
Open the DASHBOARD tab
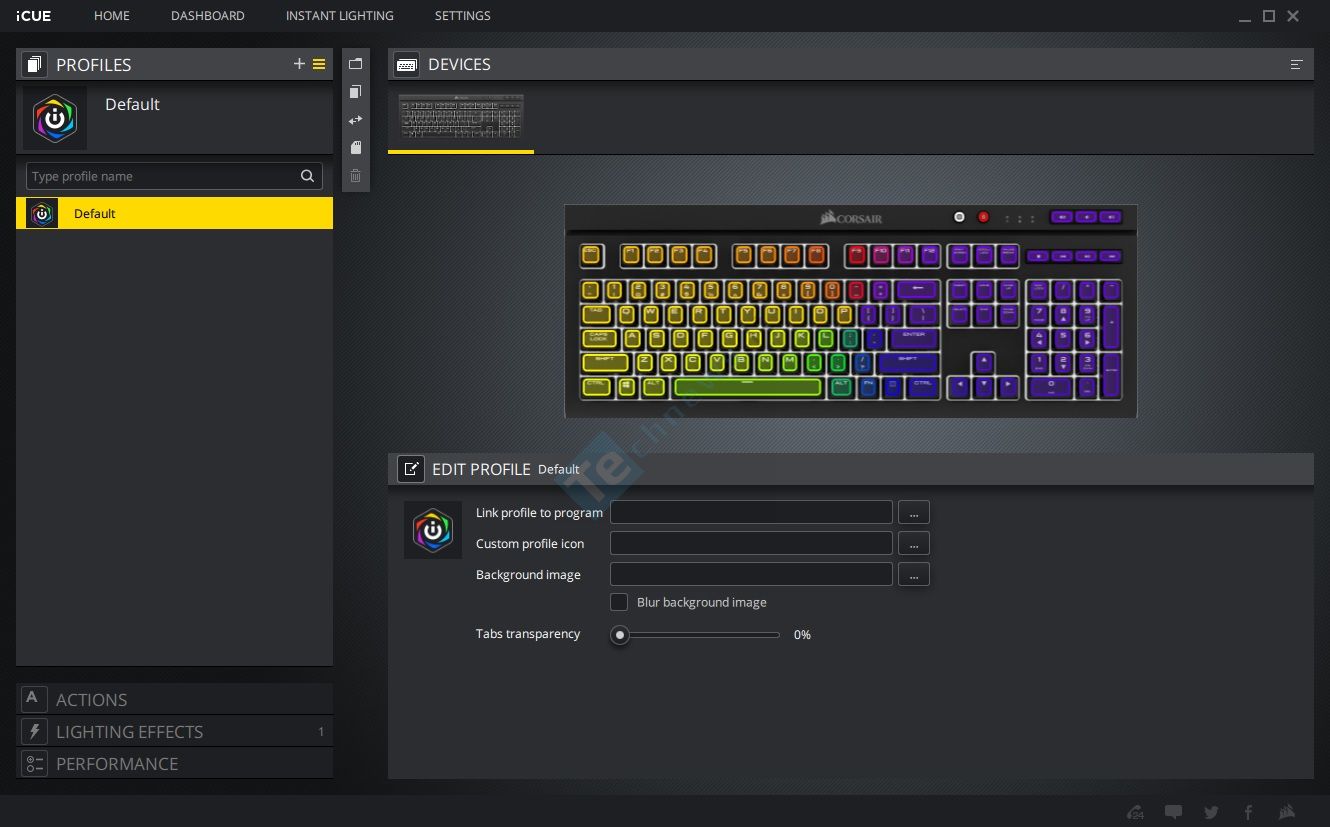coord(208,16)
